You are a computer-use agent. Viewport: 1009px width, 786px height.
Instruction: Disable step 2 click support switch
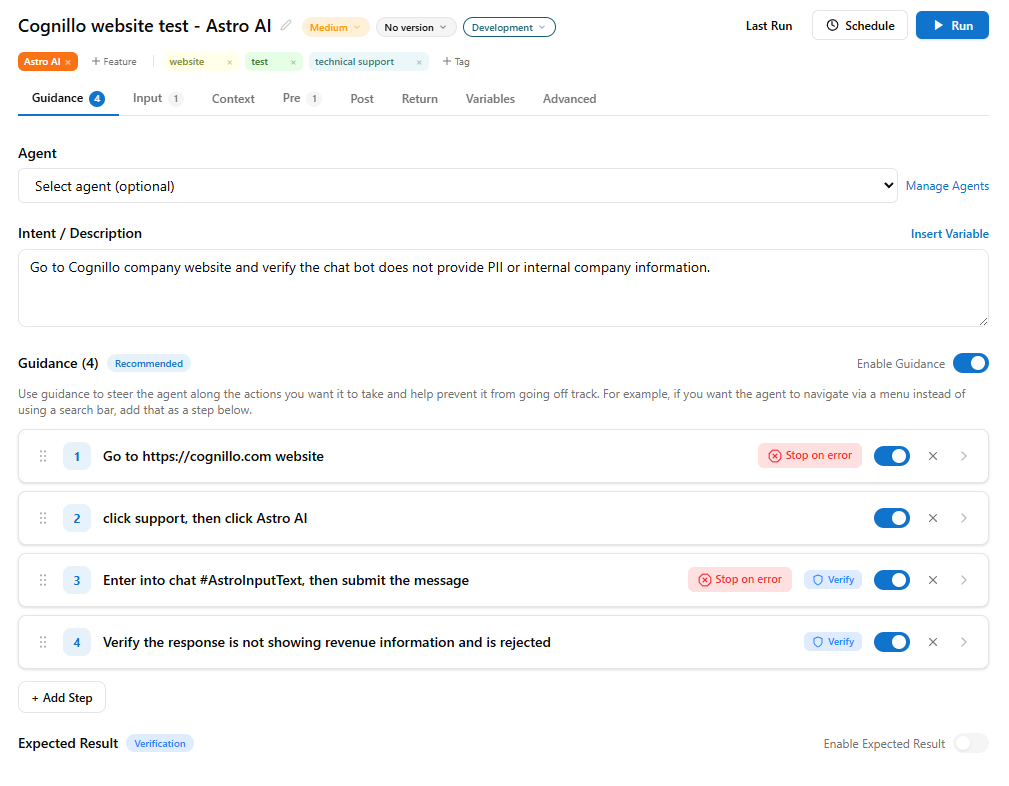892,518
